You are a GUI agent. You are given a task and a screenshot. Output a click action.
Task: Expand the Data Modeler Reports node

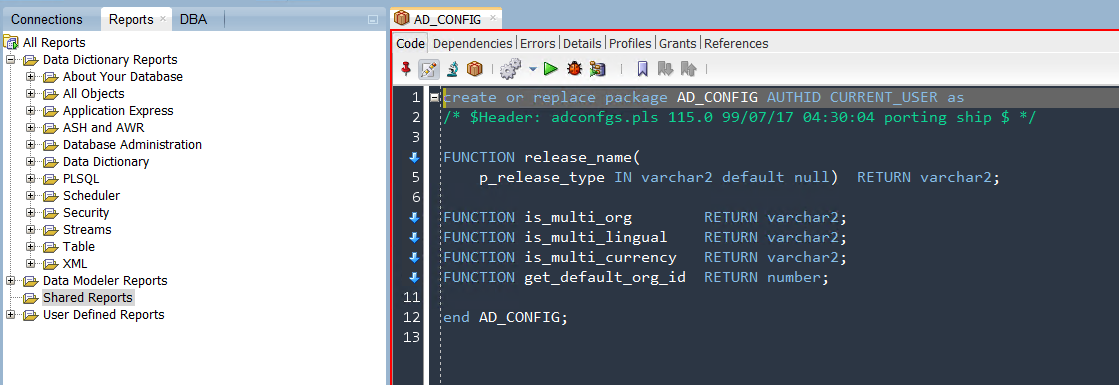(x=10, y=281)
